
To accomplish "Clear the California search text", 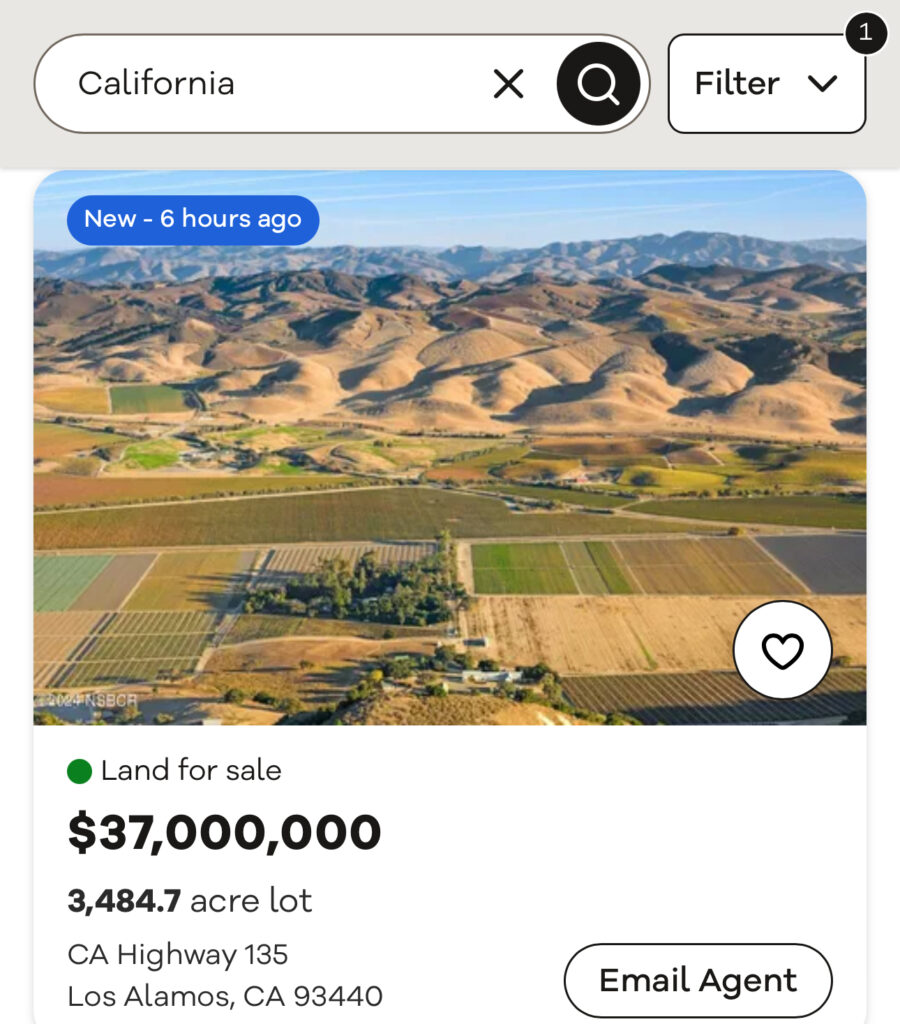I will [508, 84].
